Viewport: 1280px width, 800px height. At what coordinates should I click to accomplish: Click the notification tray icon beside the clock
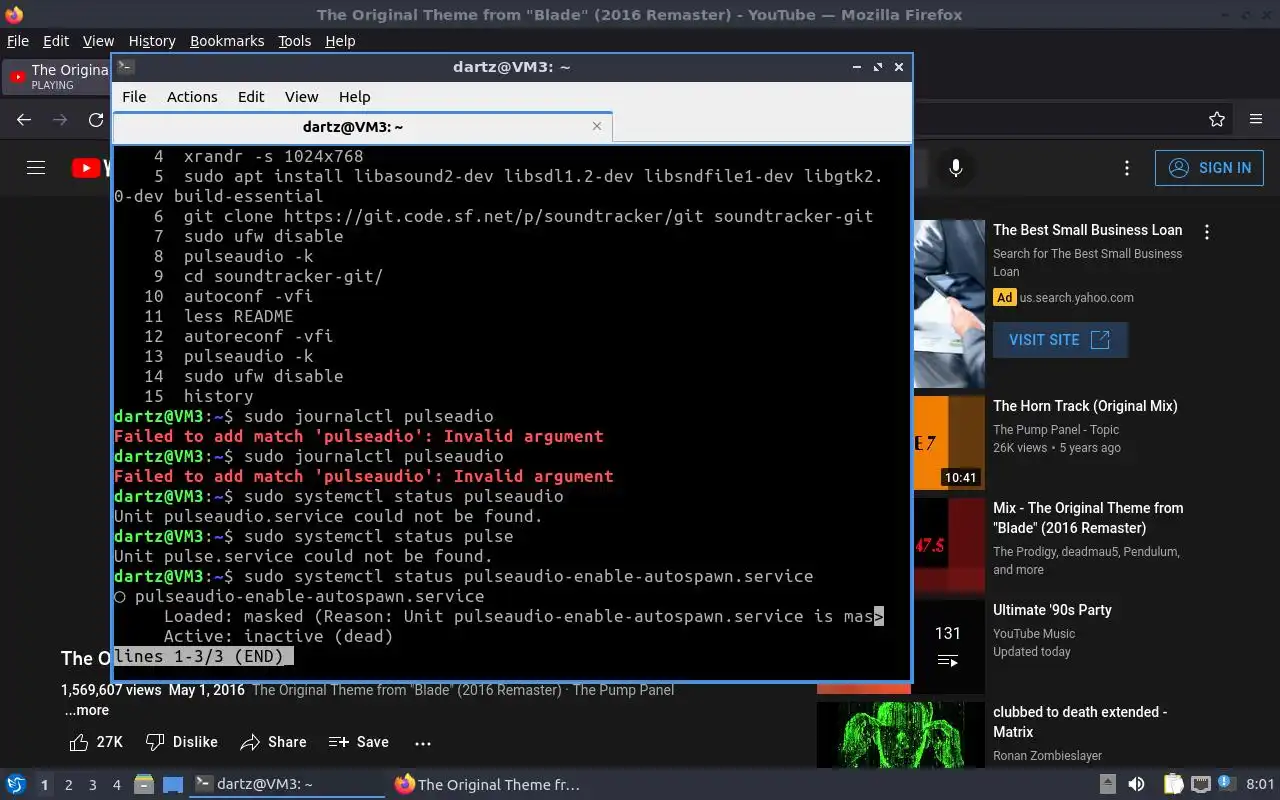pos(1227,784)
